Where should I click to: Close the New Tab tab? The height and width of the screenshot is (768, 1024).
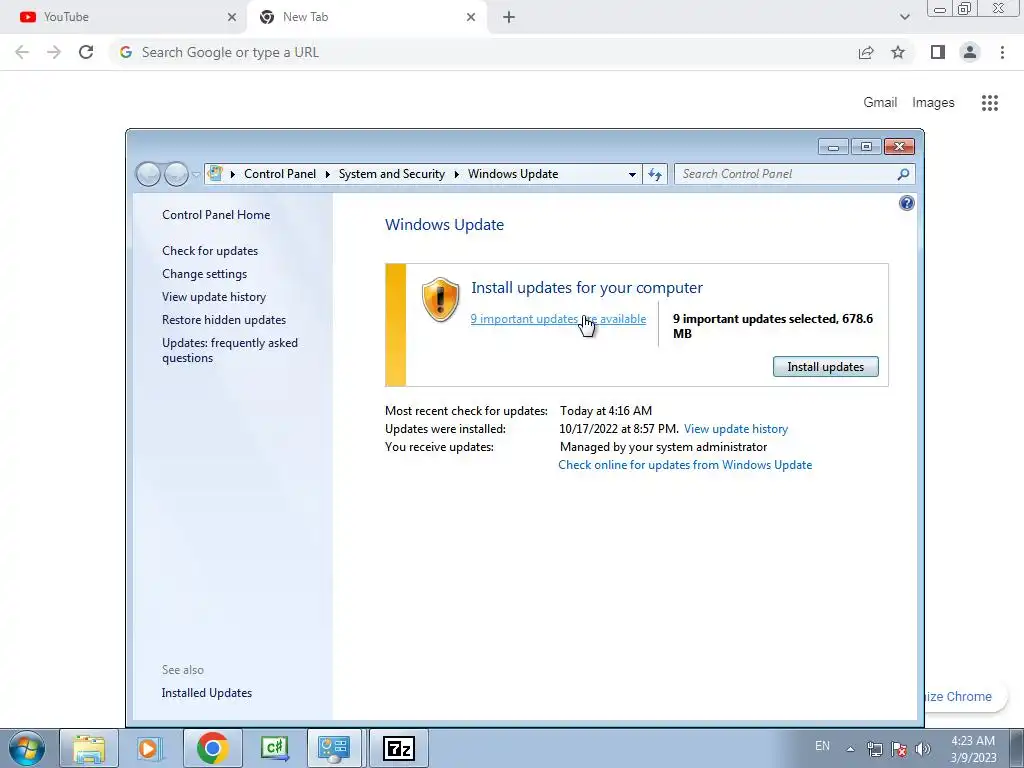pyautogui.click(x=471, y=17)
